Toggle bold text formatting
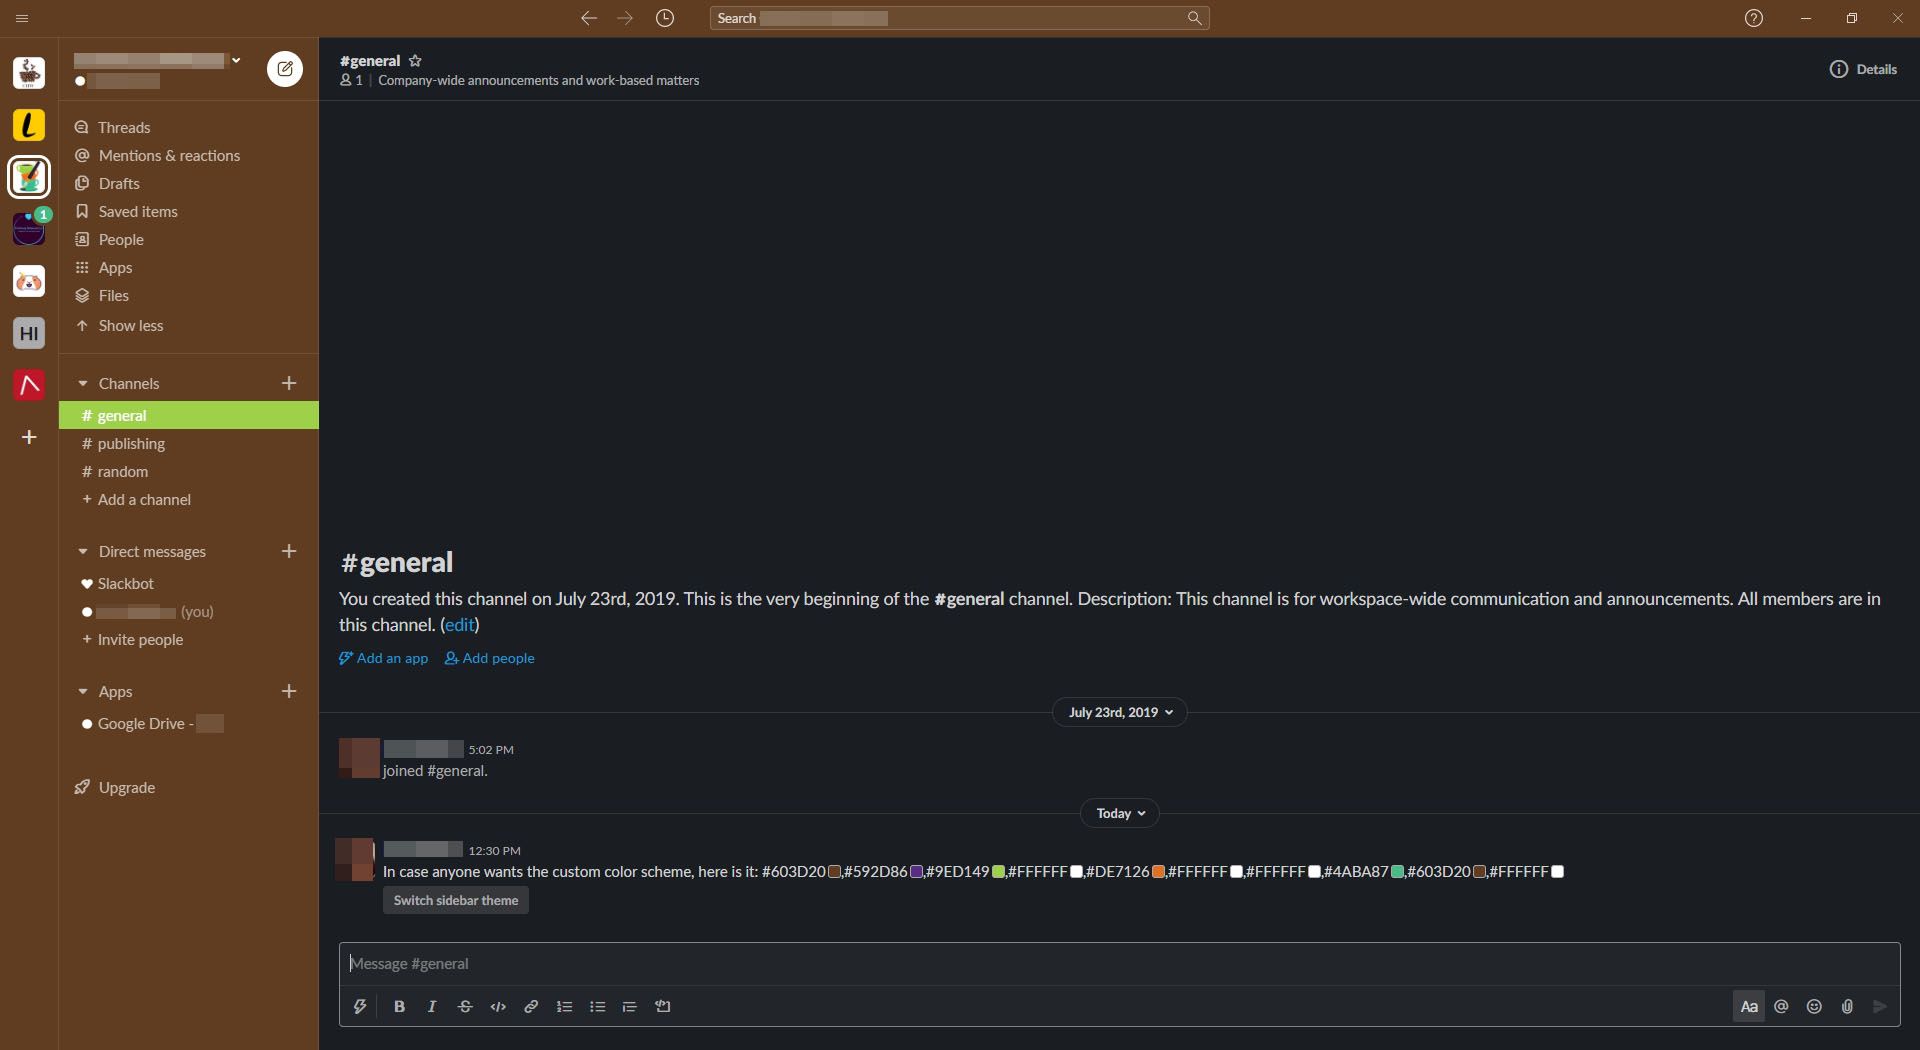The height and width of the screenshot is (1050, 1920). [399, 1007]
